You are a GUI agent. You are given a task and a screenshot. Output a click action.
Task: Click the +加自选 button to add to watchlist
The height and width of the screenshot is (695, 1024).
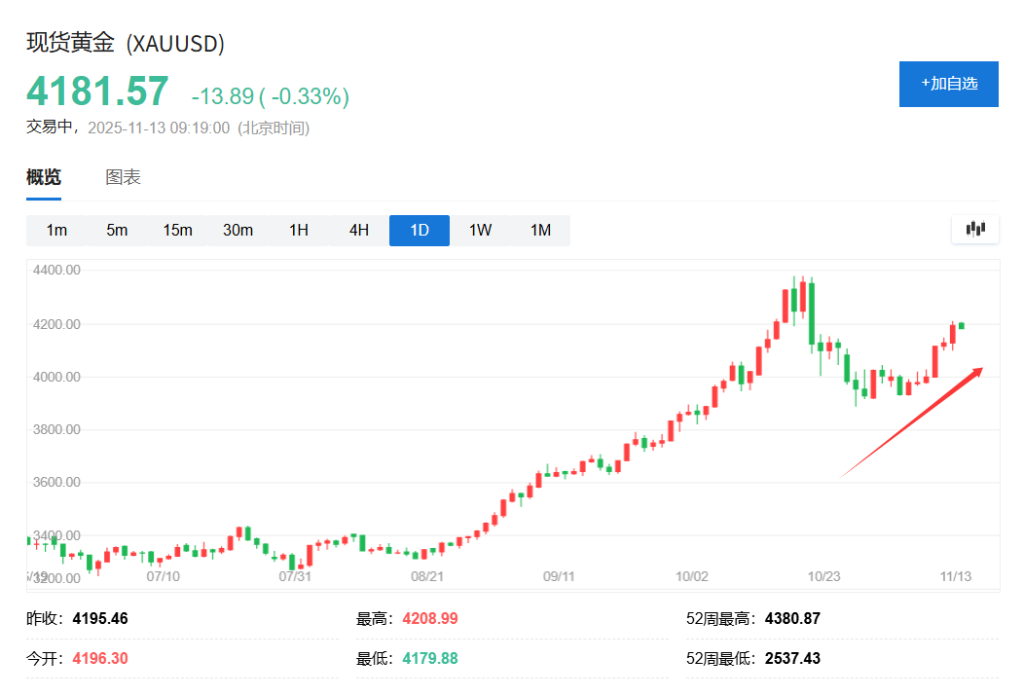coord(948,84)
